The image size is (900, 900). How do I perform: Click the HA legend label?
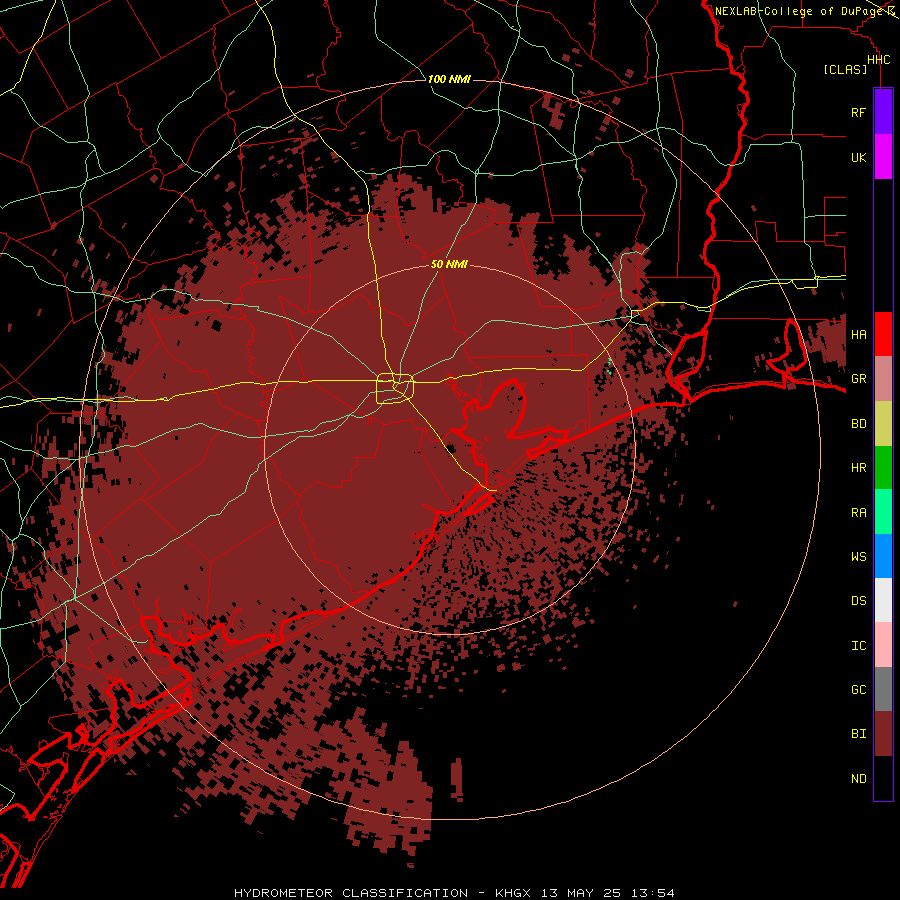[x=858, y=335]
